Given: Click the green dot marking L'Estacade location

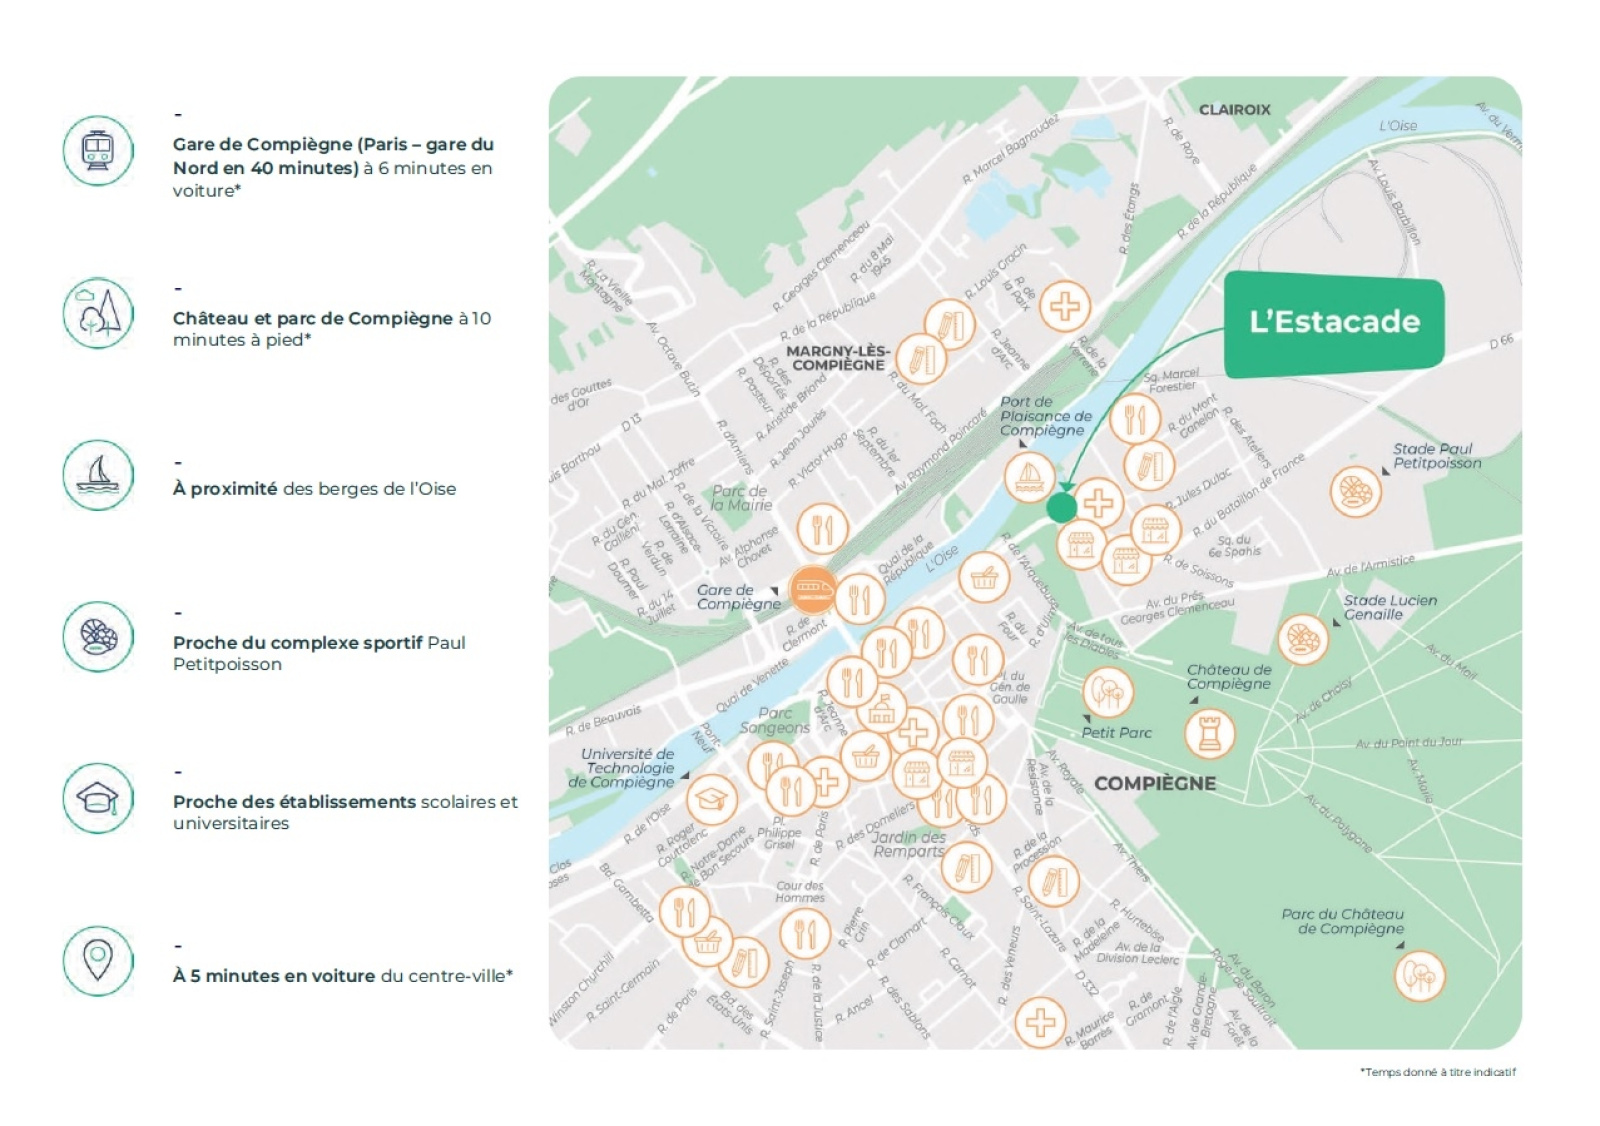Looking at the screenshot, I should tap(1062, 507).
